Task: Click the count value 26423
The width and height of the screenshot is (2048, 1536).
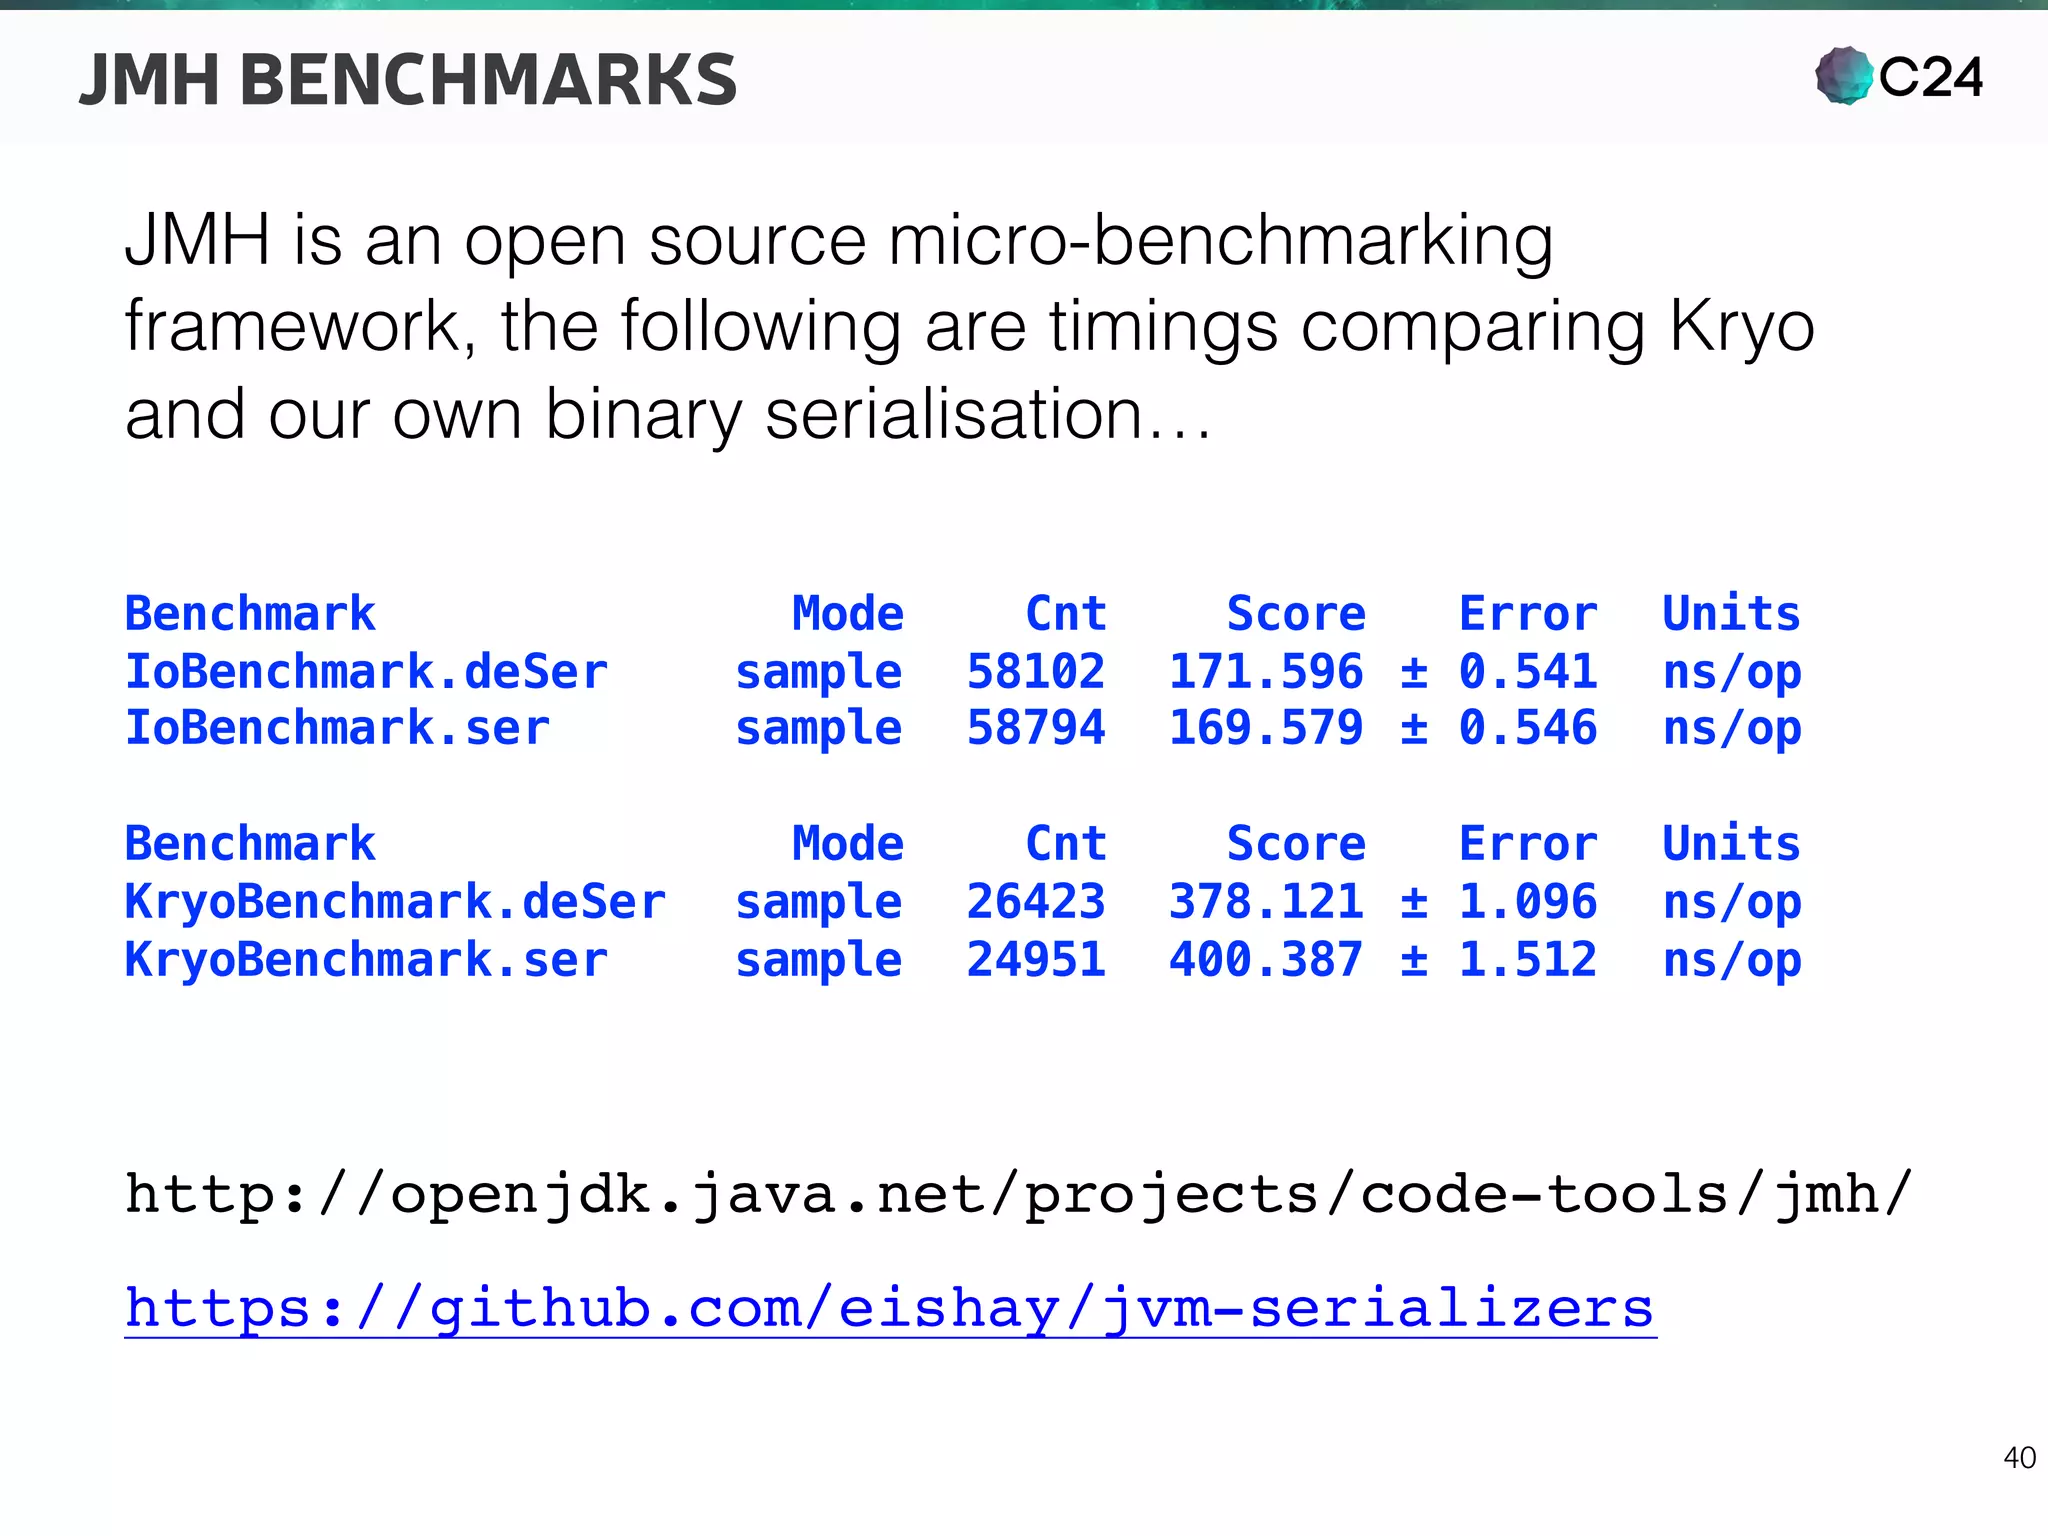Action: (1036, 902)
